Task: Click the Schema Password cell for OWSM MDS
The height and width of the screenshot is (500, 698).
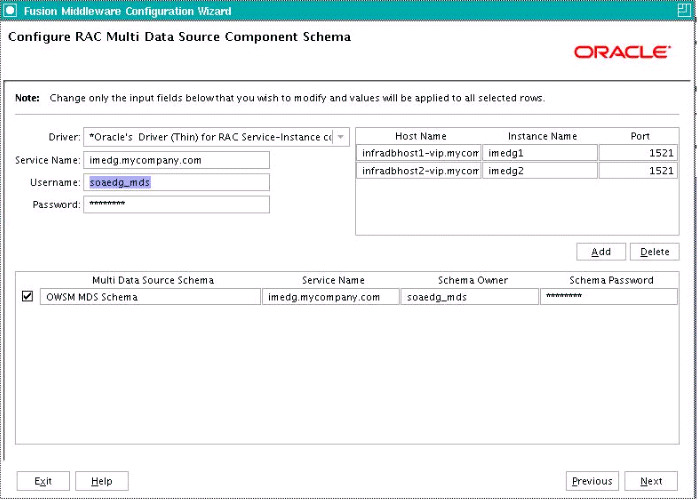Action: 610,297
